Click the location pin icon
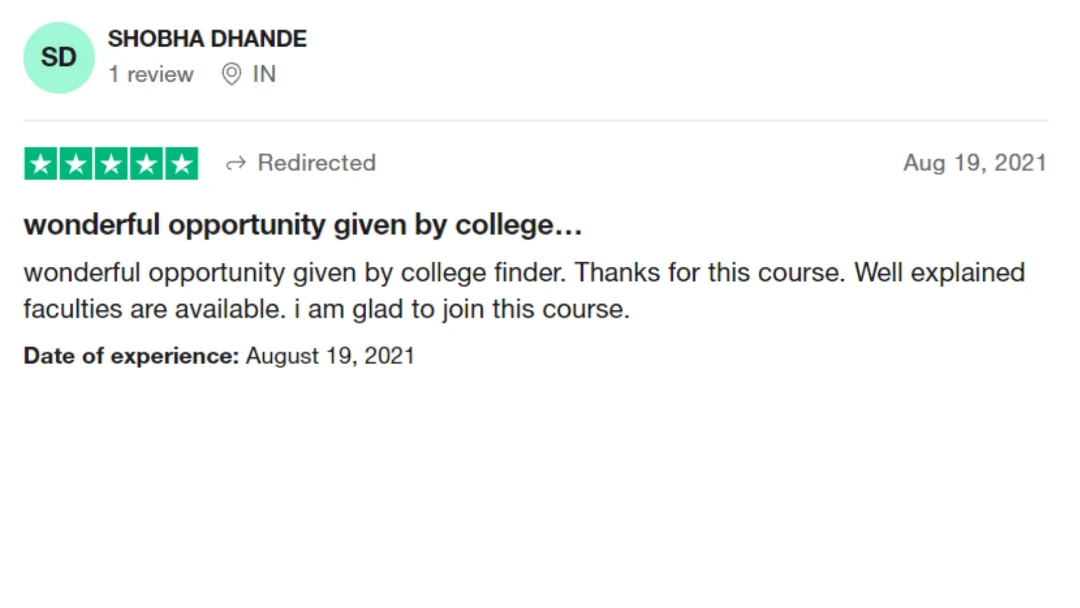The width and height of the screenshot is (1080, 608). (231, 74)
